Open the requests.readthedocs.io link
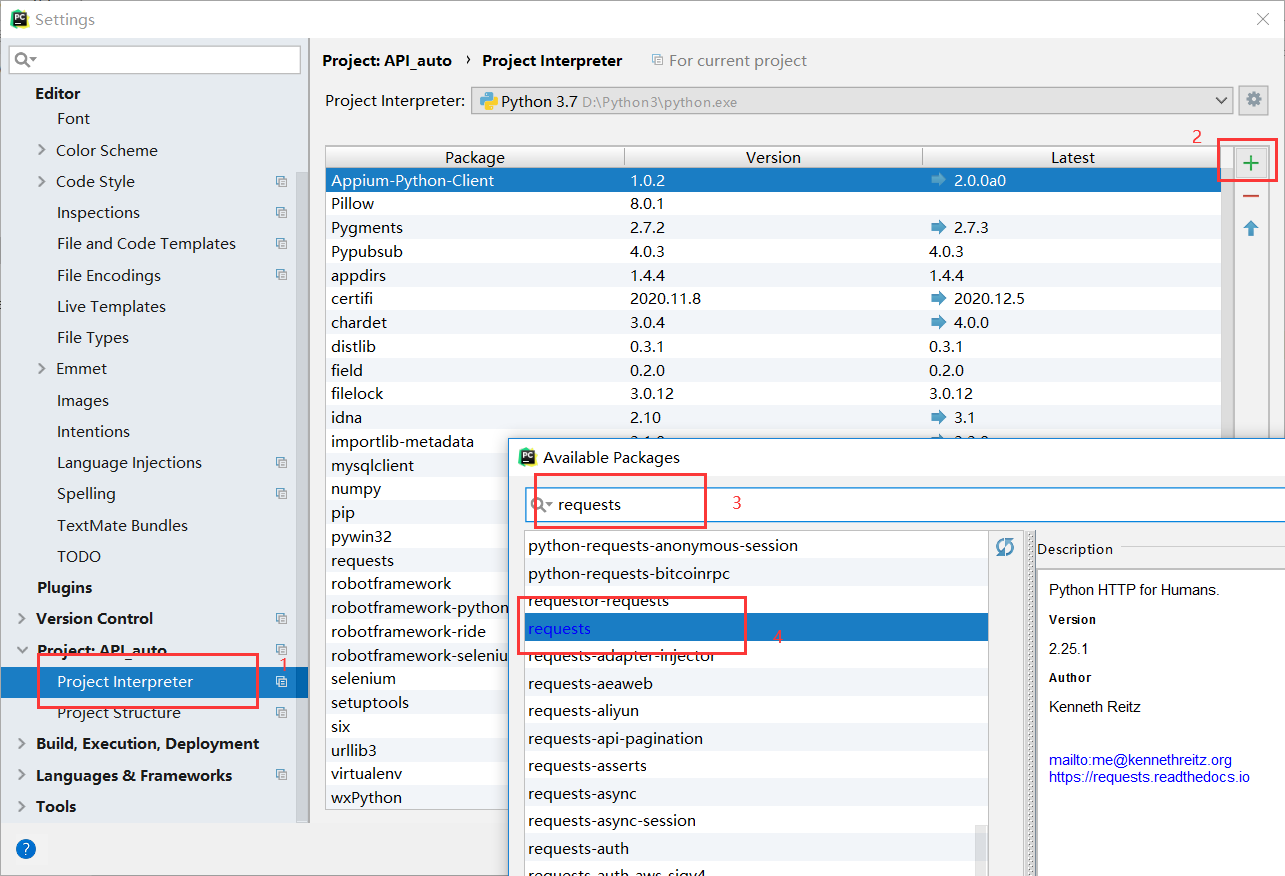This screenshot has width=1285, height=876. (1149, 777)
